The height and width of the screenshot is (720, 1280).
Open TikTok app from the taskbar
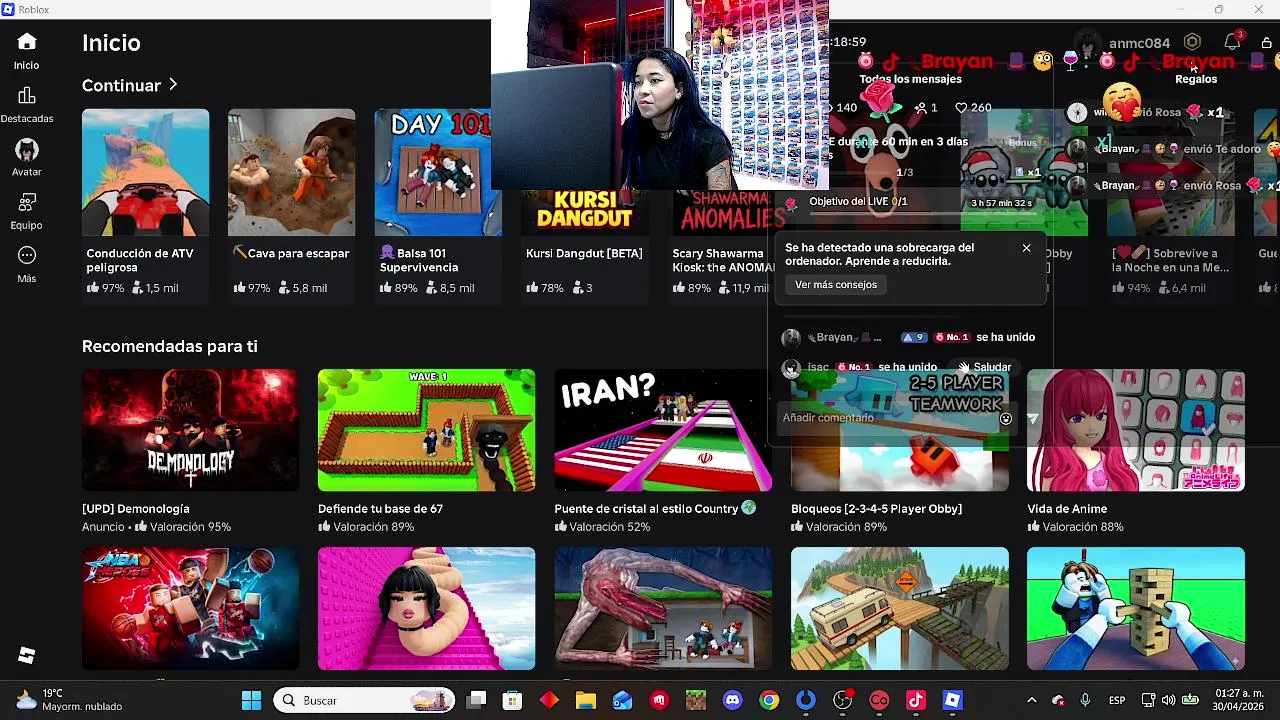tap(915, 700)
